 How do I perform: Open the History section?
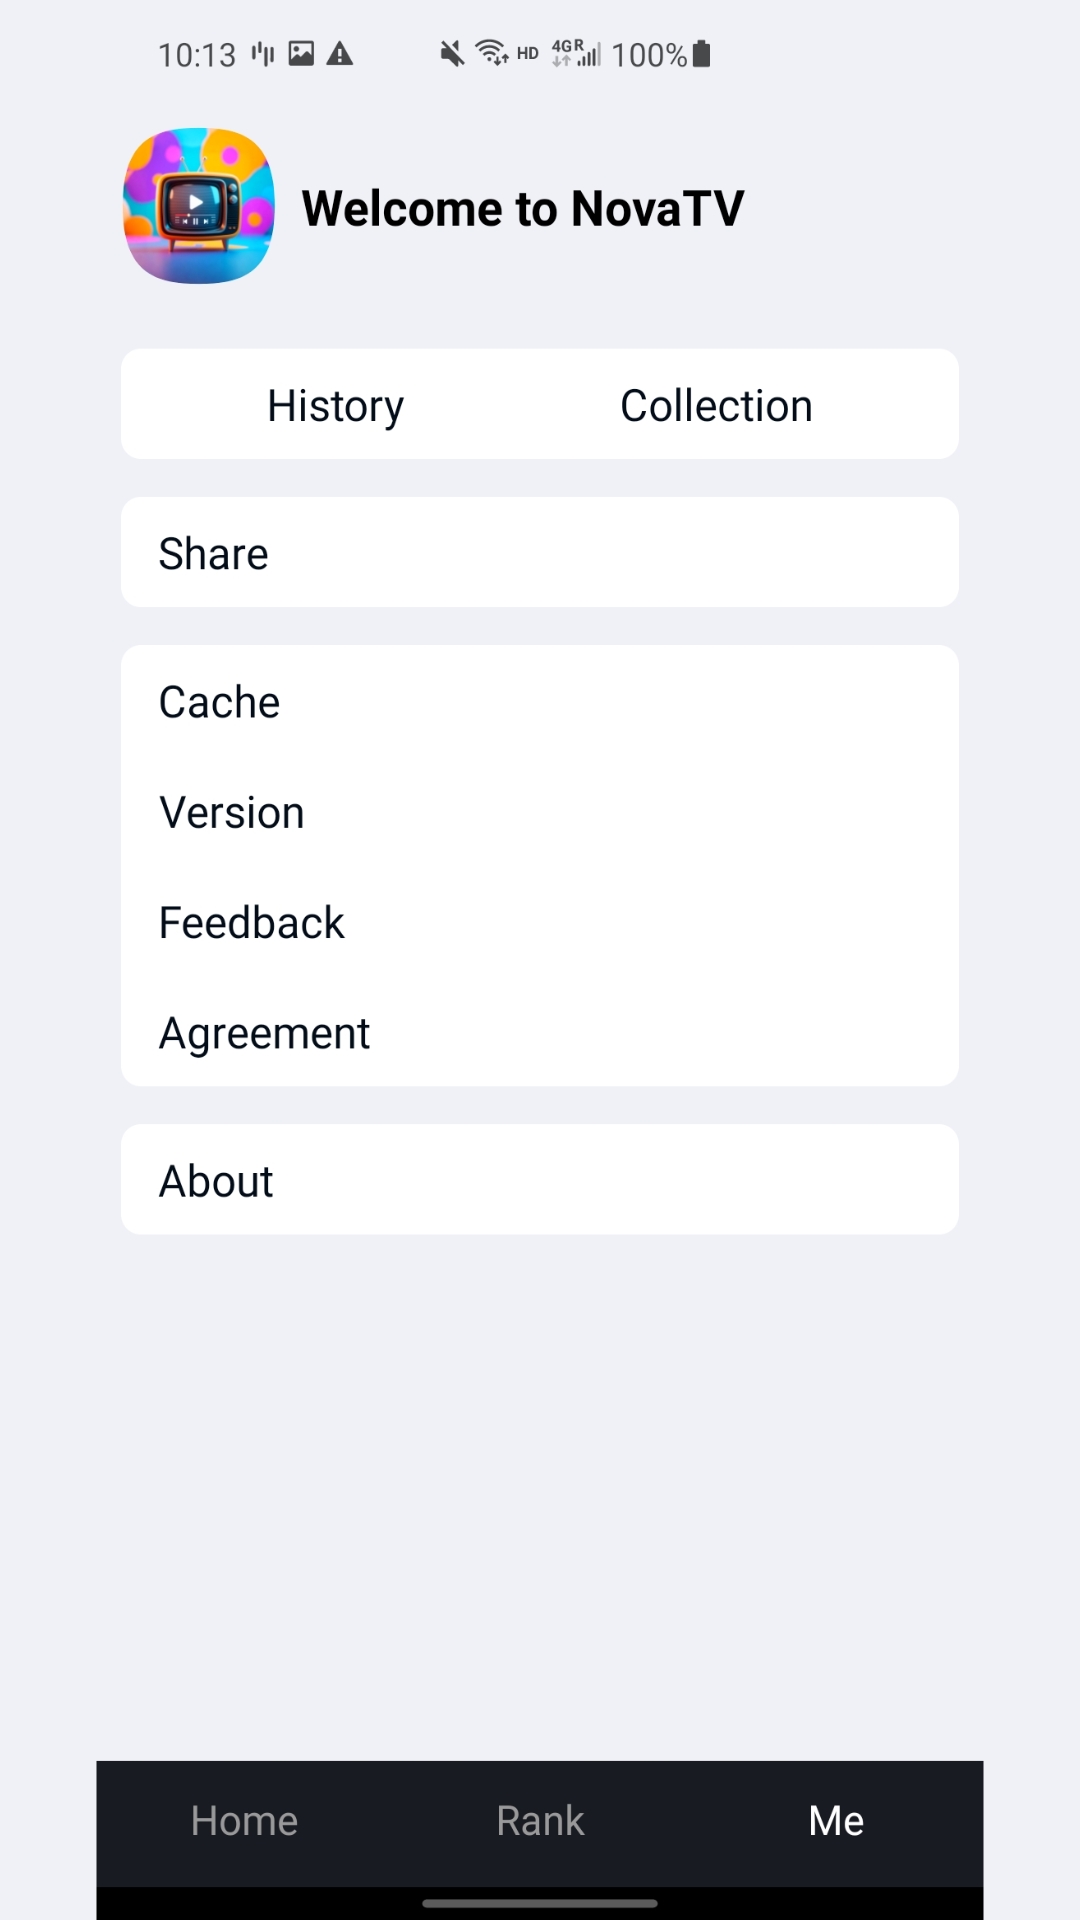click(x=335, y=405)
